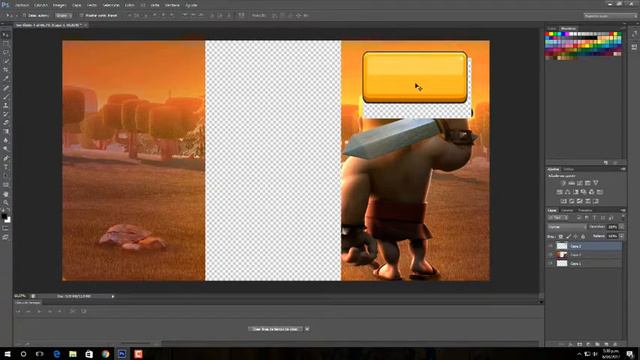Select the Eyedropper tool
The image size is (640, 360).
[6, 78]
